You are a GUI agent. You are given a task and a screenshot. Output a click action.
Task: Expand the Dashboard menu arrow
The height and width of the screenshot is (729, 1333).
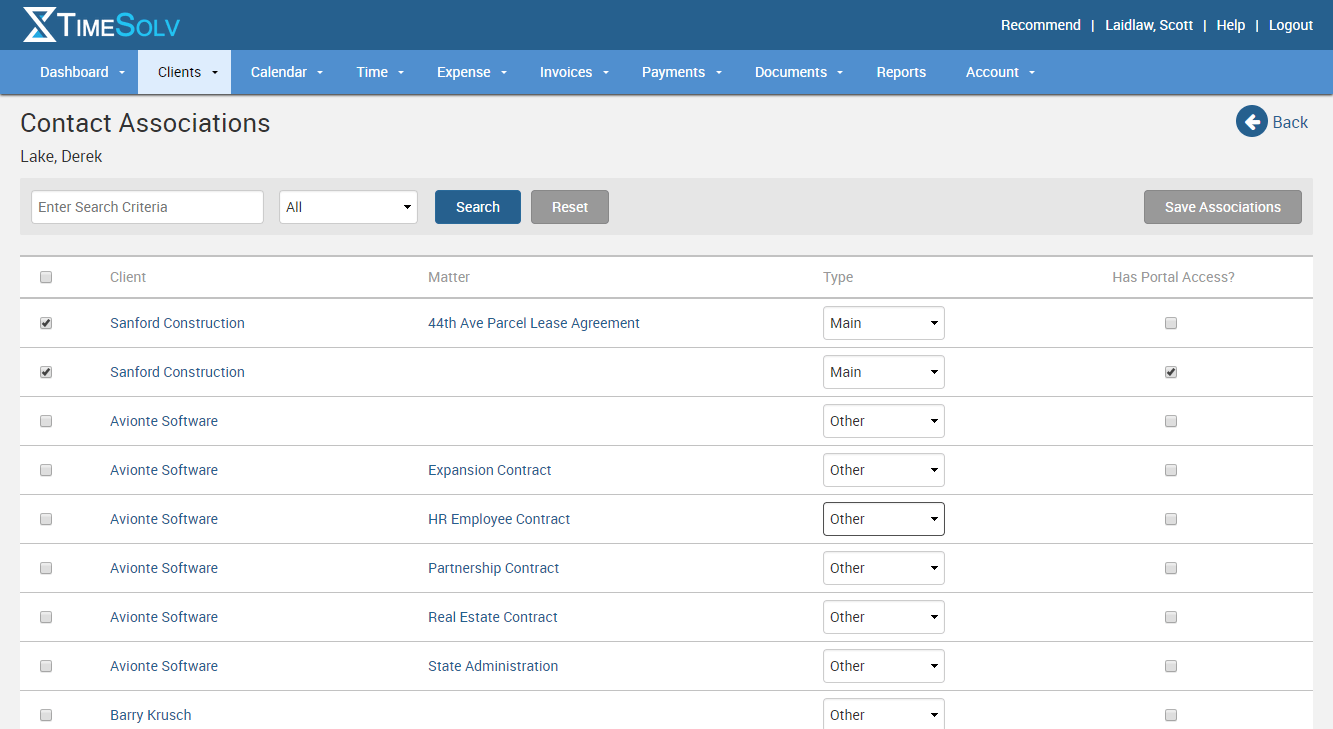(x=122, y=73)
